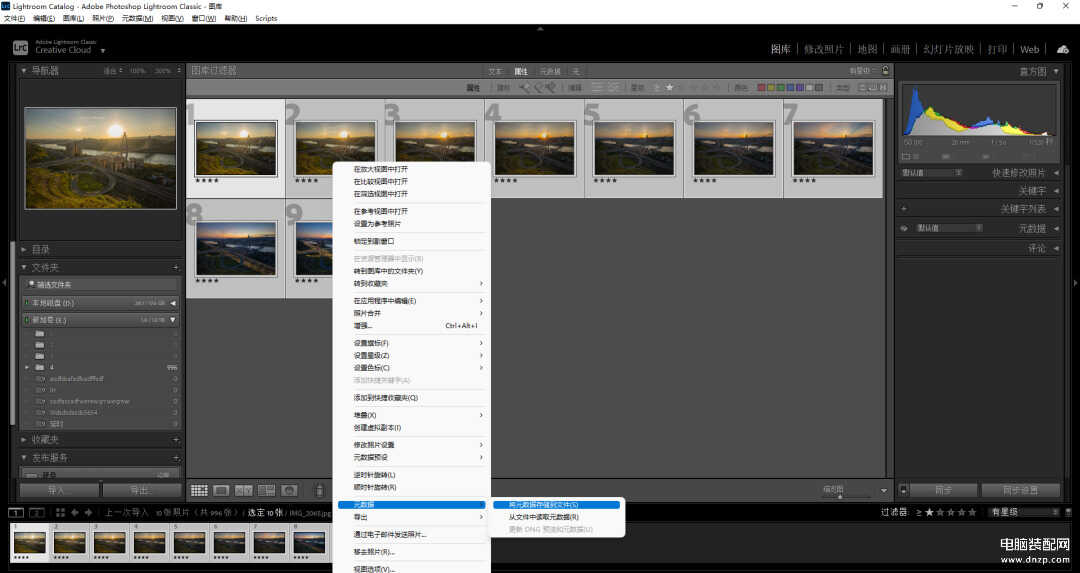Open the Creative Cloud identity plate dropdown

(x=103, y=50)
